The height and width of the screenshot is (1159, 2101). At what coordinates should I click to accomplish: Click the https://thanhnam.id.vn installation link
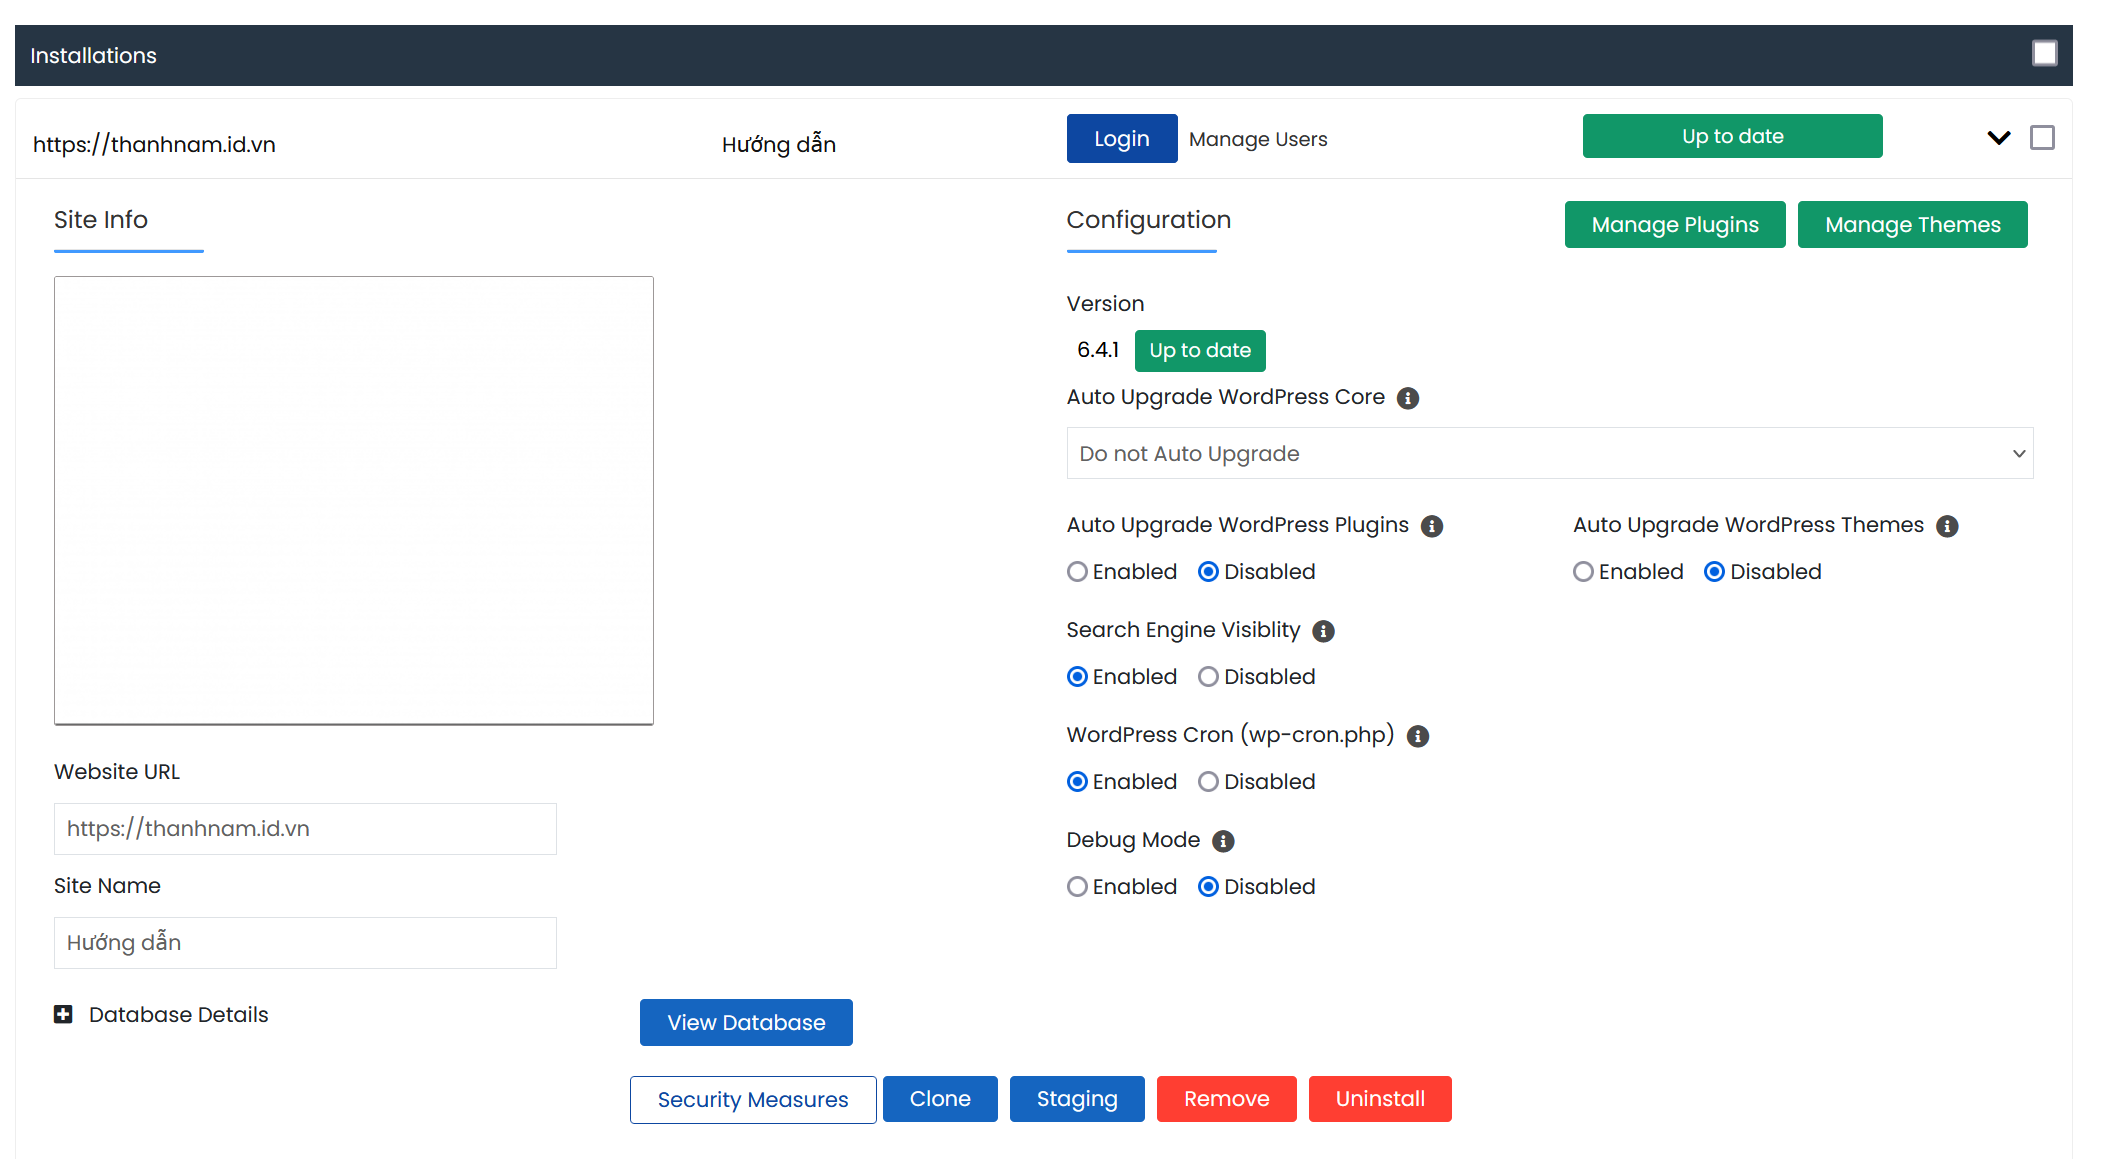pyautogui.click(x=154, y=144)
